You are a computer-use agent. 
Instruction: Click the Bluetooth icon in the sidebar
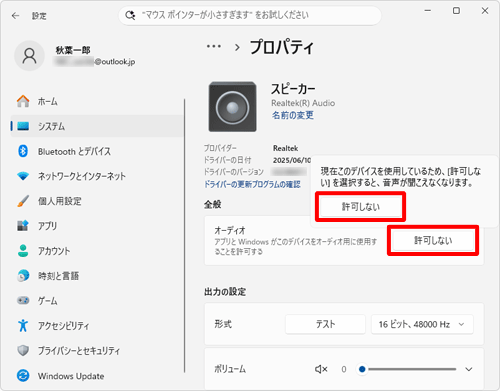(x=23, y=151)
